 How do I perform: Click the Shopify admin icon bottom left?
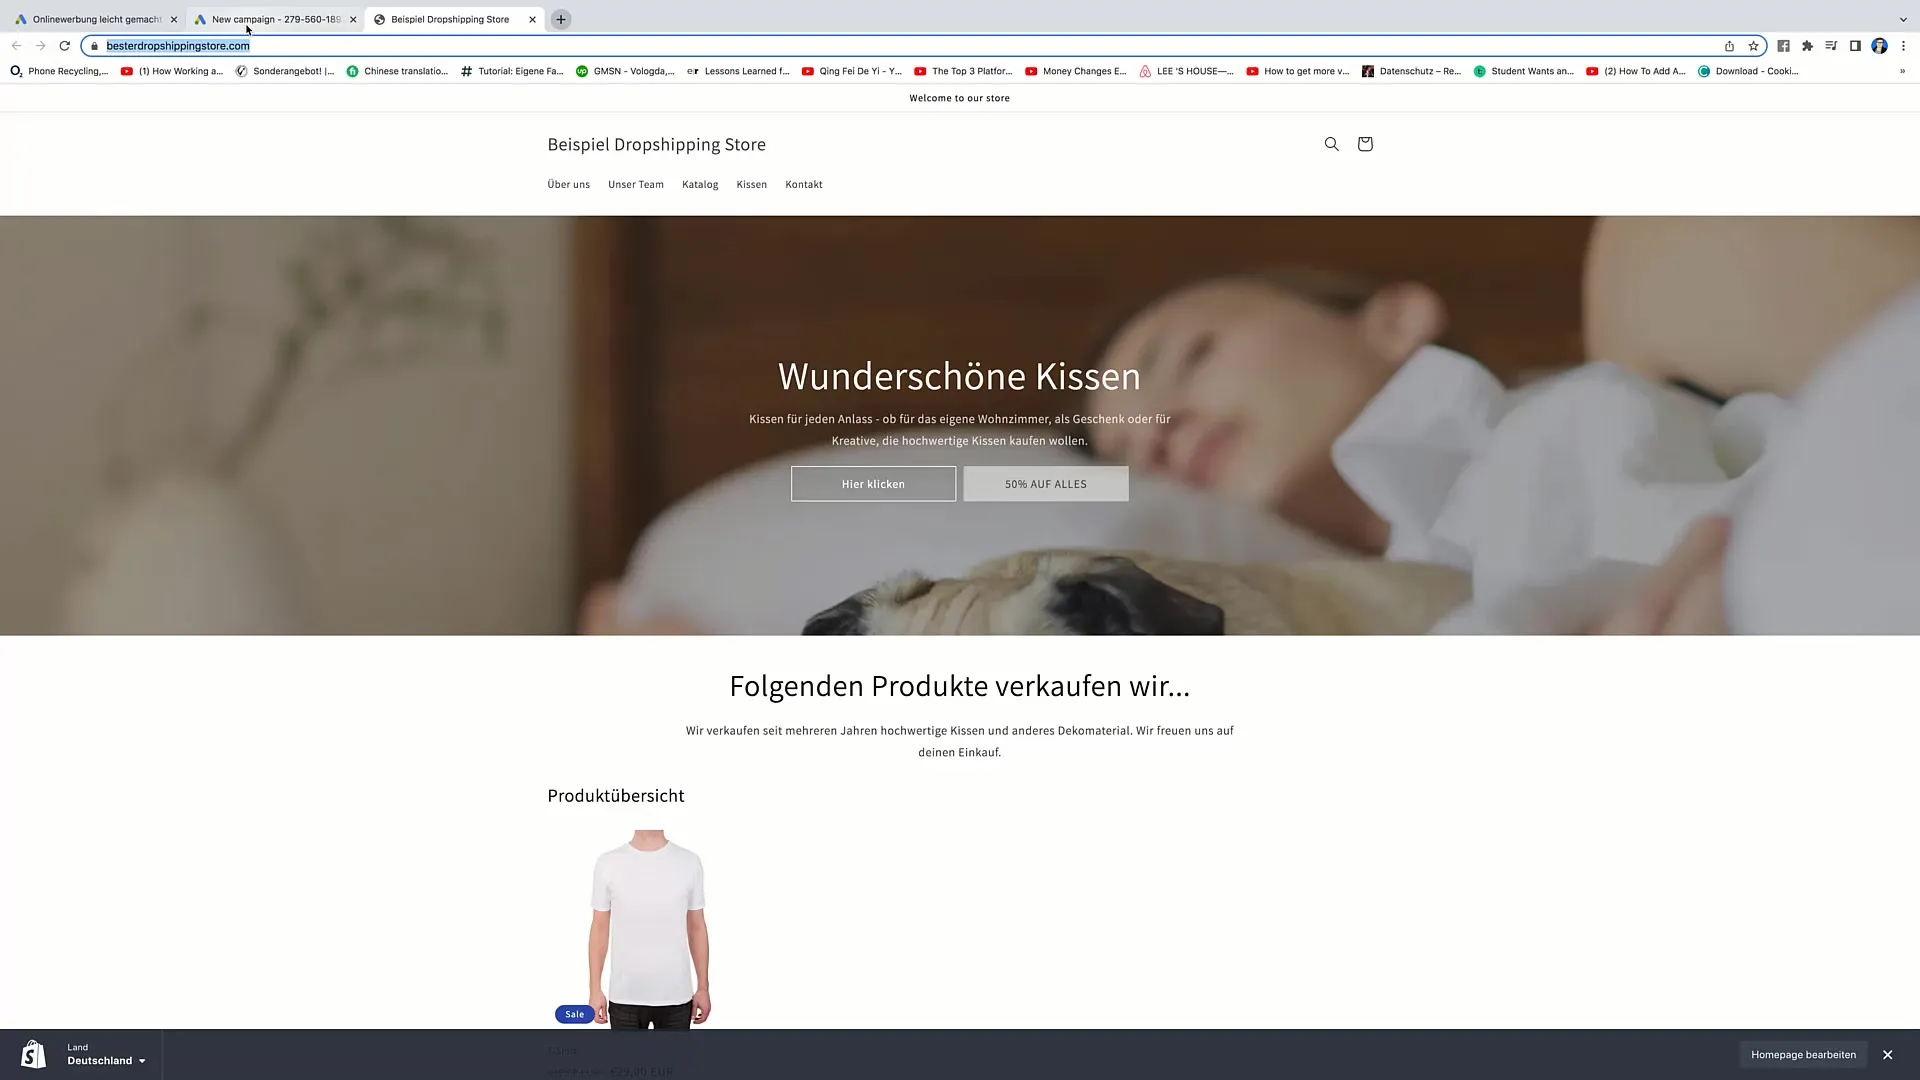[x=32, y=1054]
